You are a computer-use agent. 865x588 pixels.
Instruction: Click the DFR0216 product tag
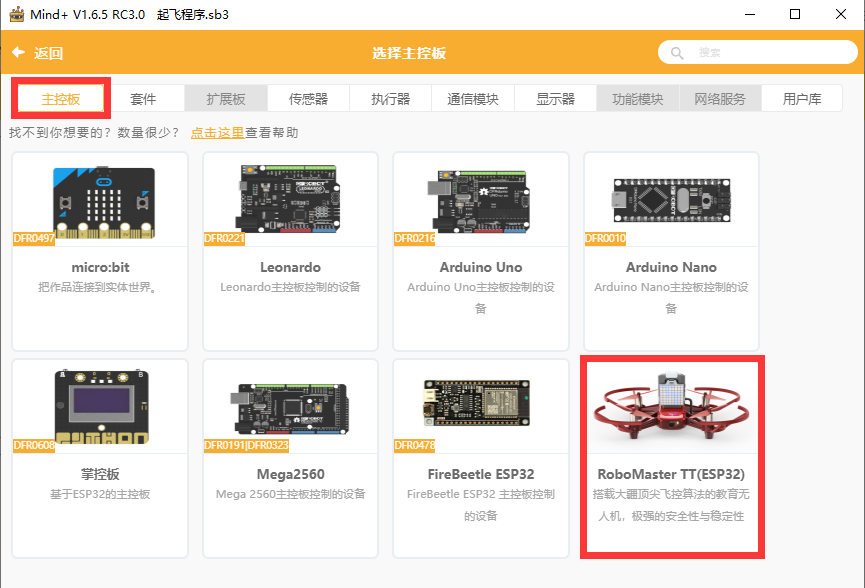pos(414,238)
